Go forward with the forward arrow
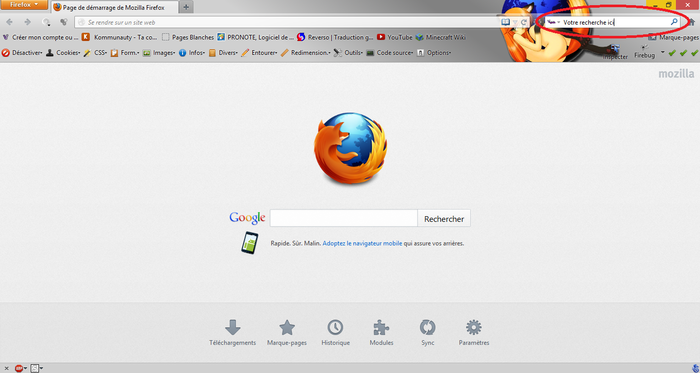This screenshot has height=373, width=700. pyautogui.click(x=28, y=22)
